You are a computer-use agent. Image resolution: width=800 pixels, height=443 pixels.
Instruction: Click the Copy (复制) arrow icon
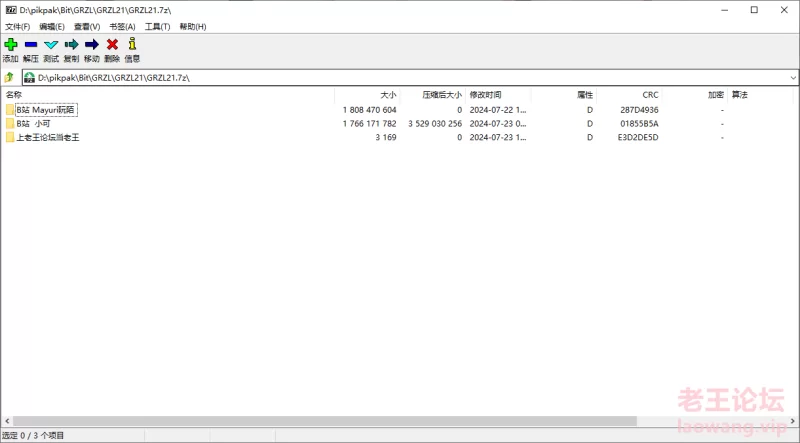click(71, 44)
